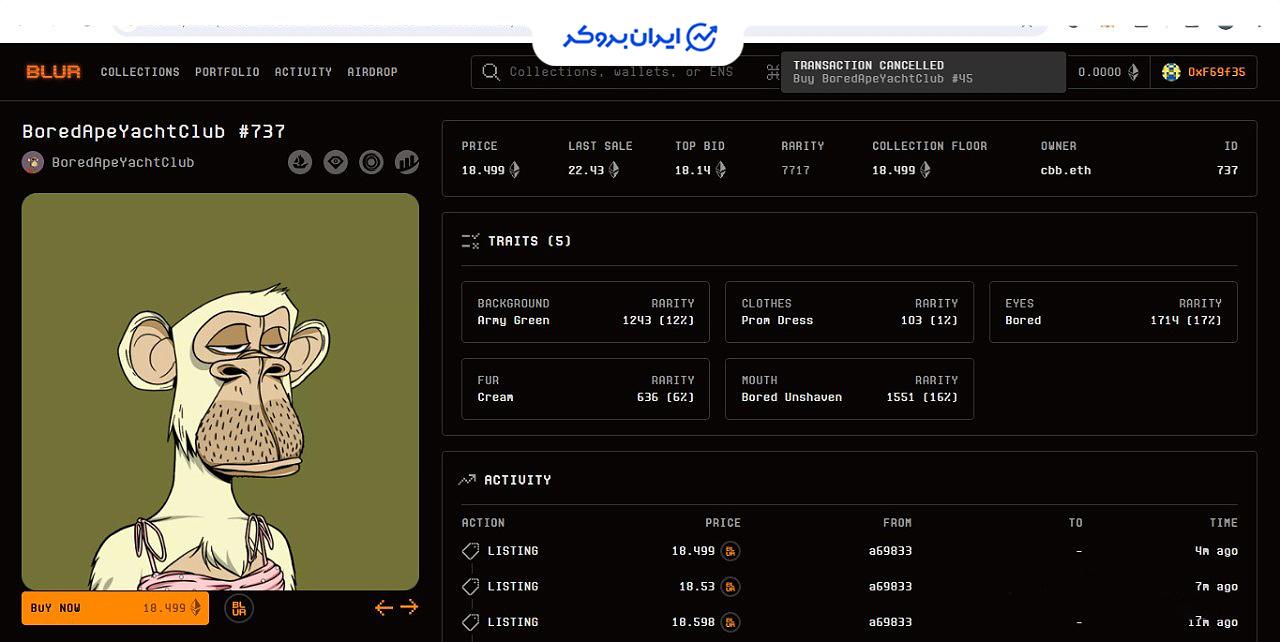Click the listing tag icon for 18.598

tap(470, 622)
